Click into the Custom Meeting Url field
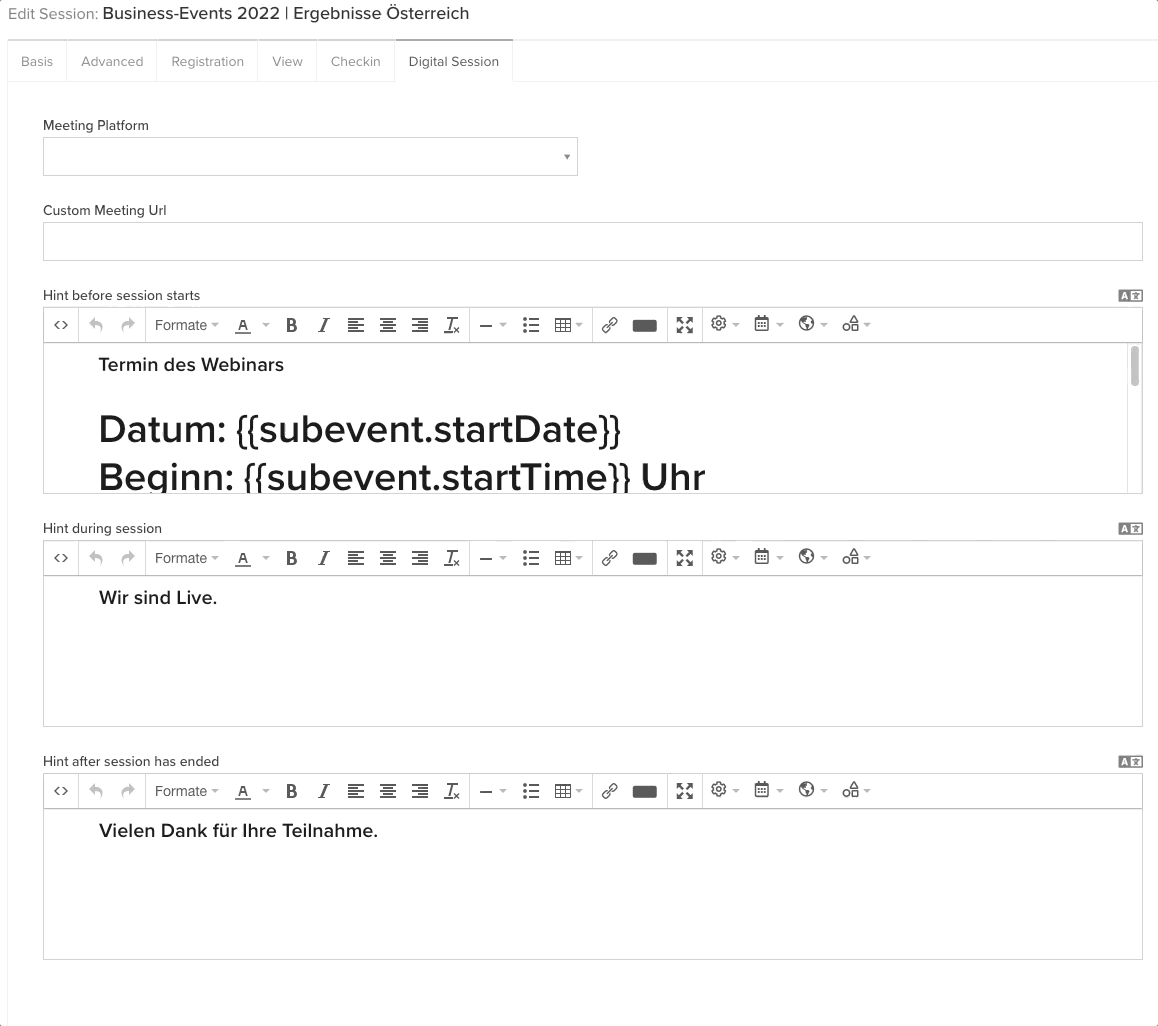This screenshot has width=1158, height=1026. point(592,242)
